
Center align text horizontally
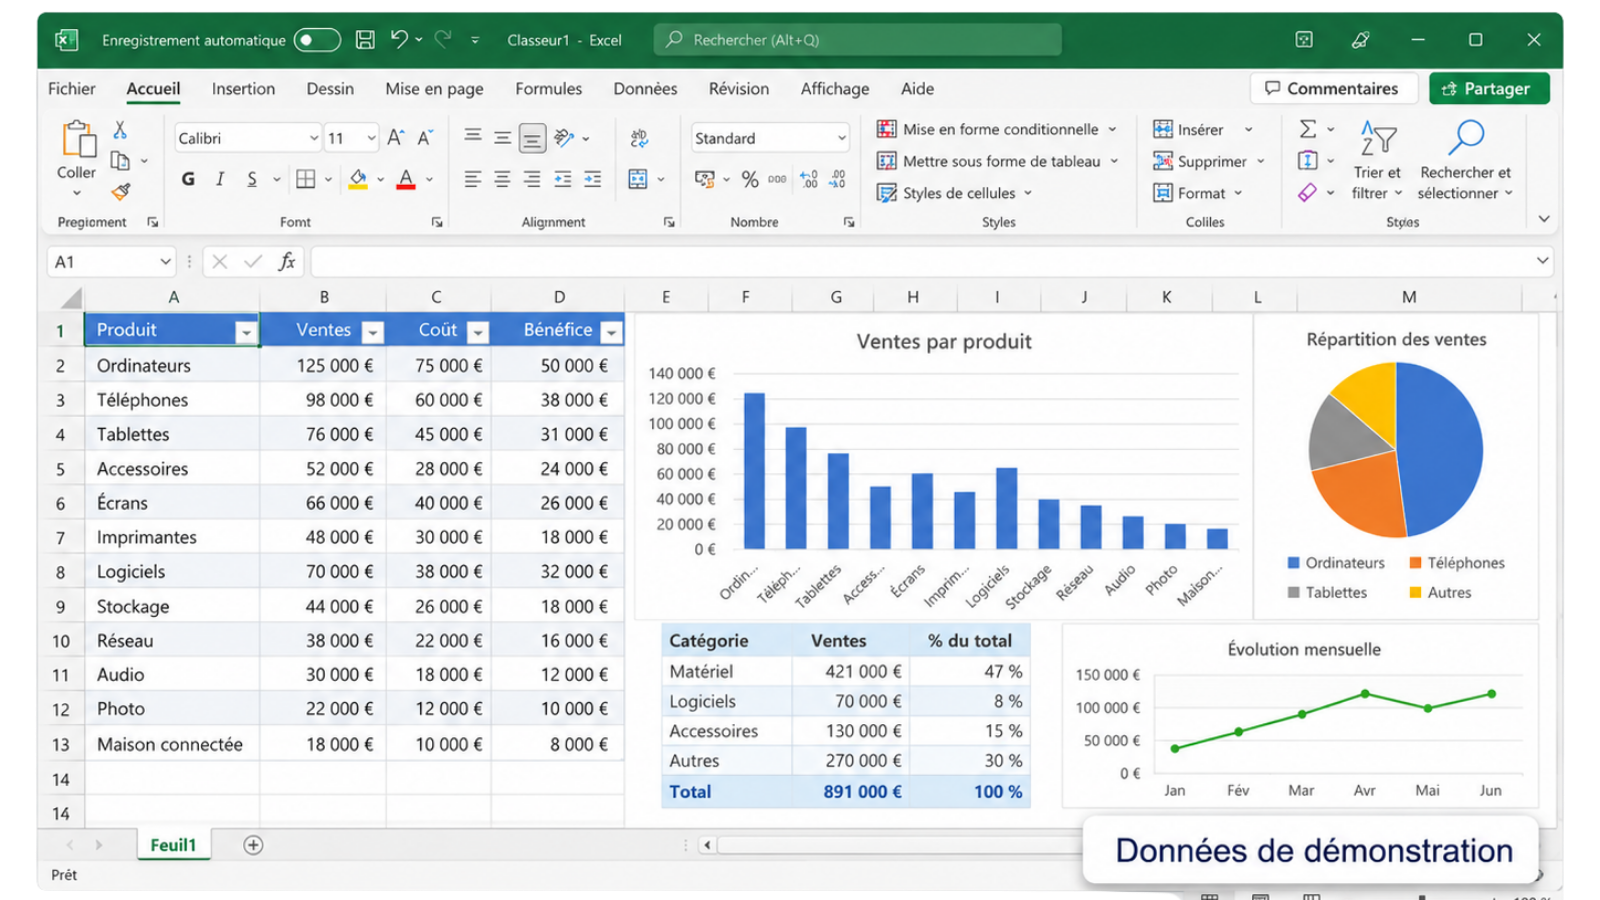pyautogui.click(x=503, y=179)
